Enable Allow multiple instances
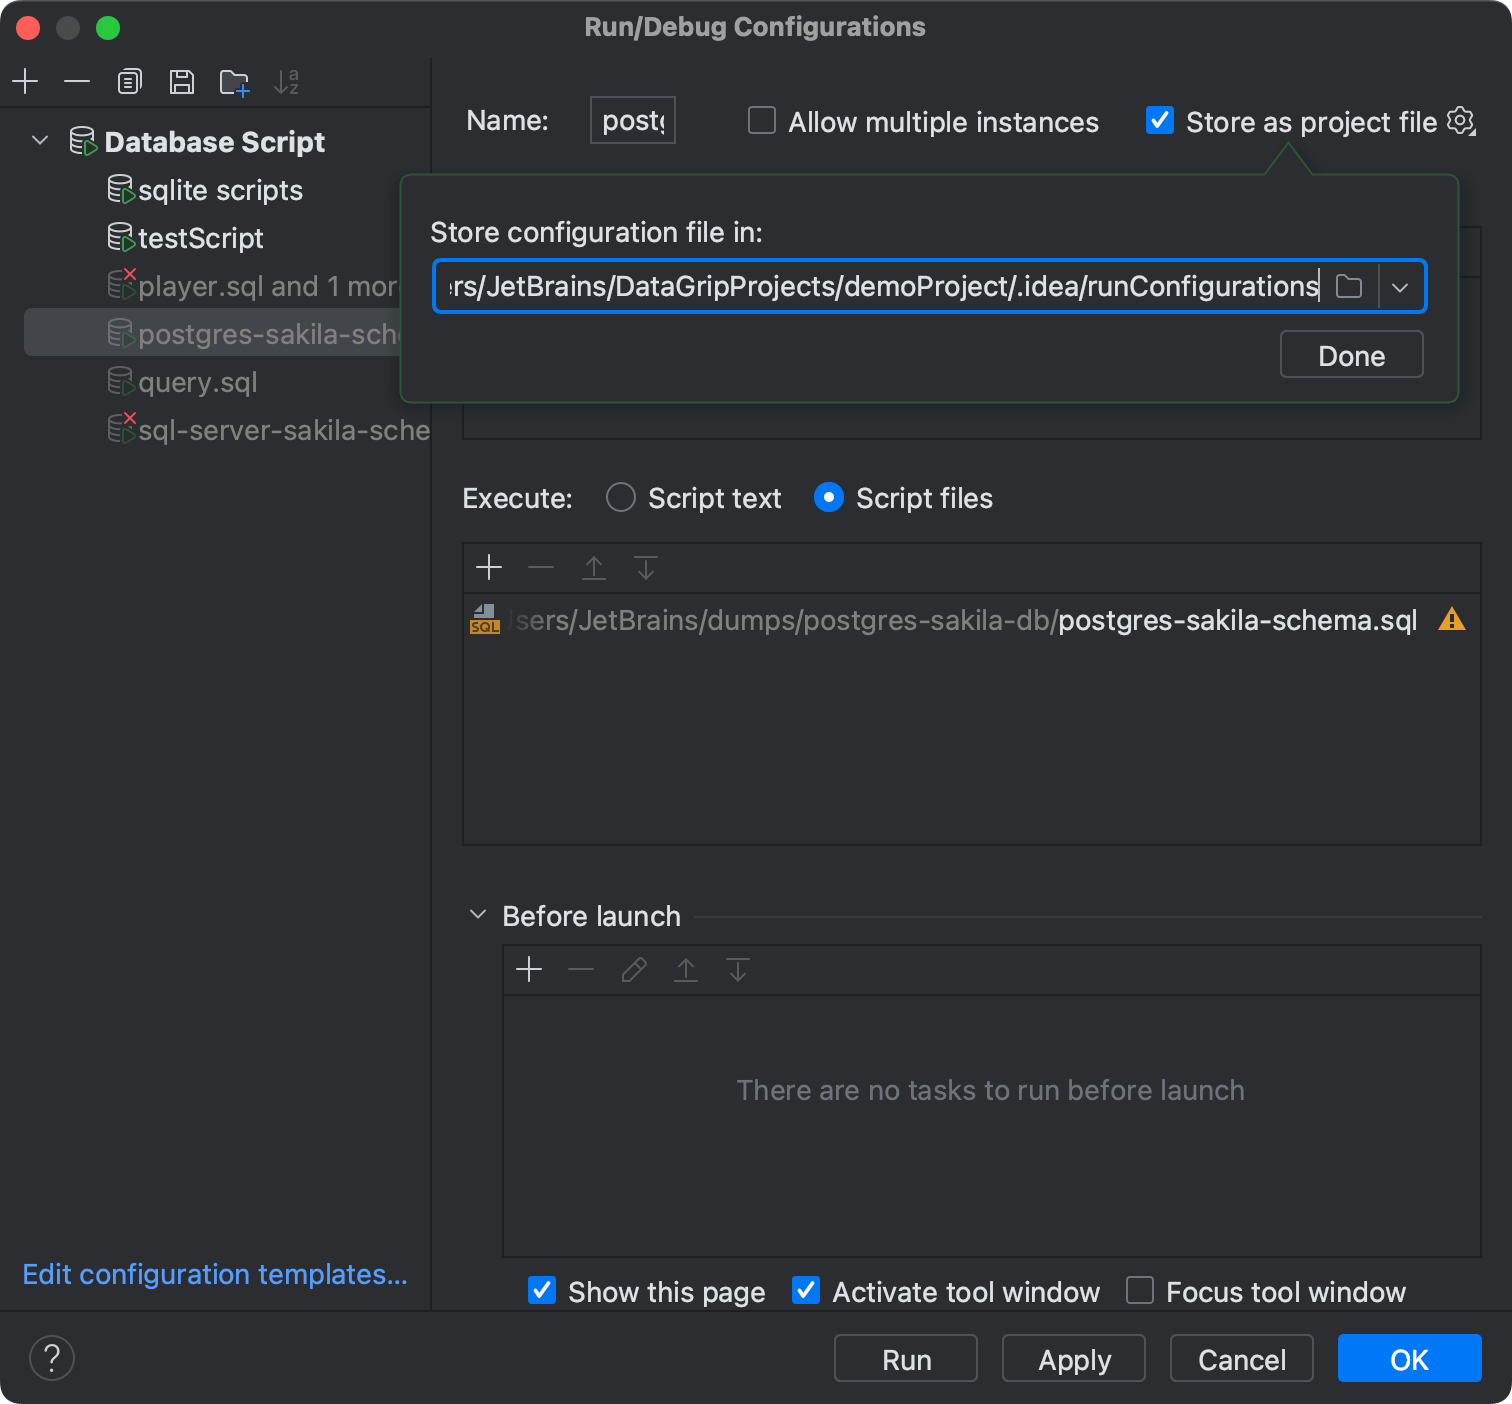The height and width of the screenshot is (1404, 1512). [x=761, y=120]
